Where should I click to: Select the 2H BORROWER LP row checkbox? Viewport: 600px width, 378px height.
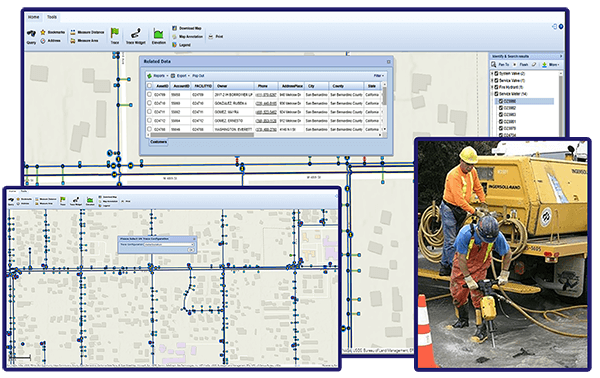point(149,94)
